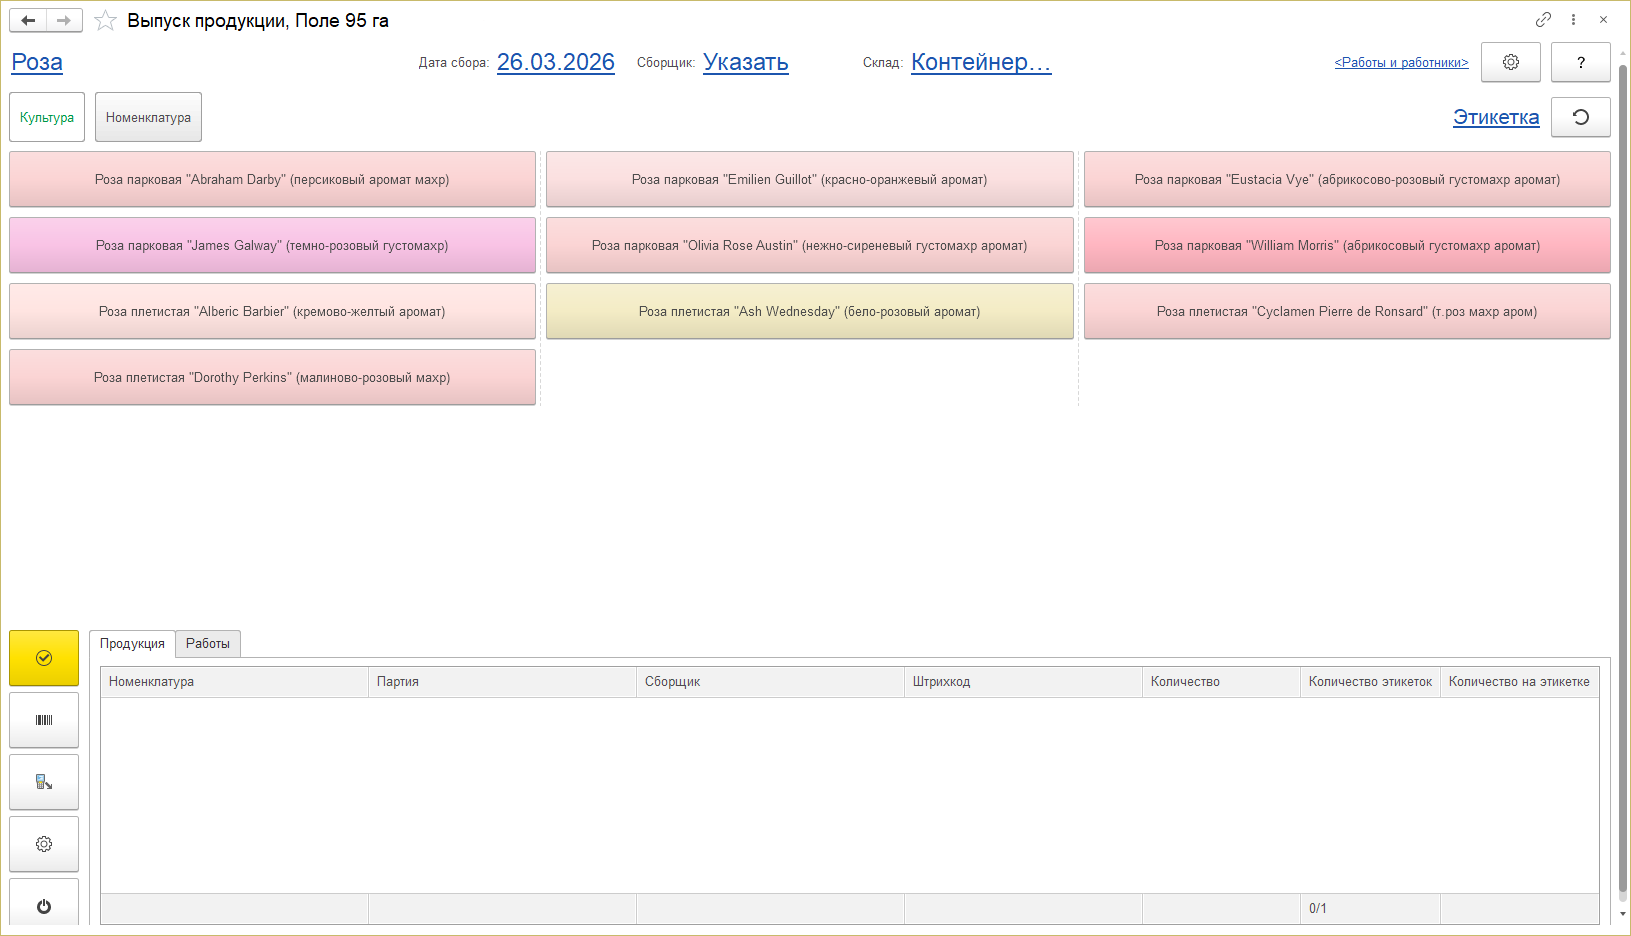Click the Количество column header
Screen dimensions: 1631x936
(x=1222, y=682)
